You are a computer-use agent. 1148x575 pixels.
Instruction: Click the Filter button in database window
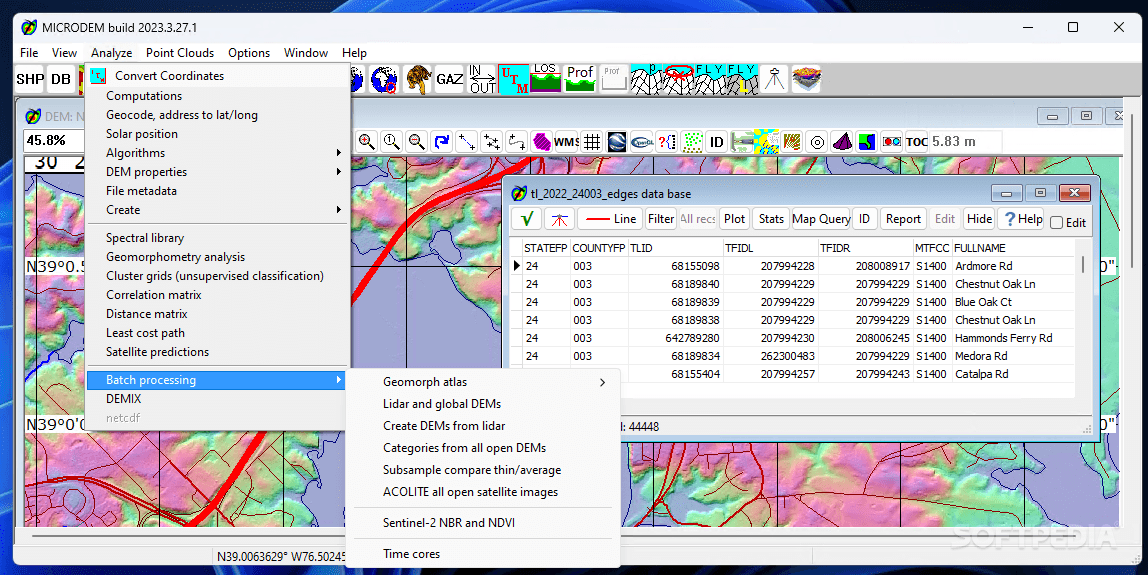tap(660, 218)
